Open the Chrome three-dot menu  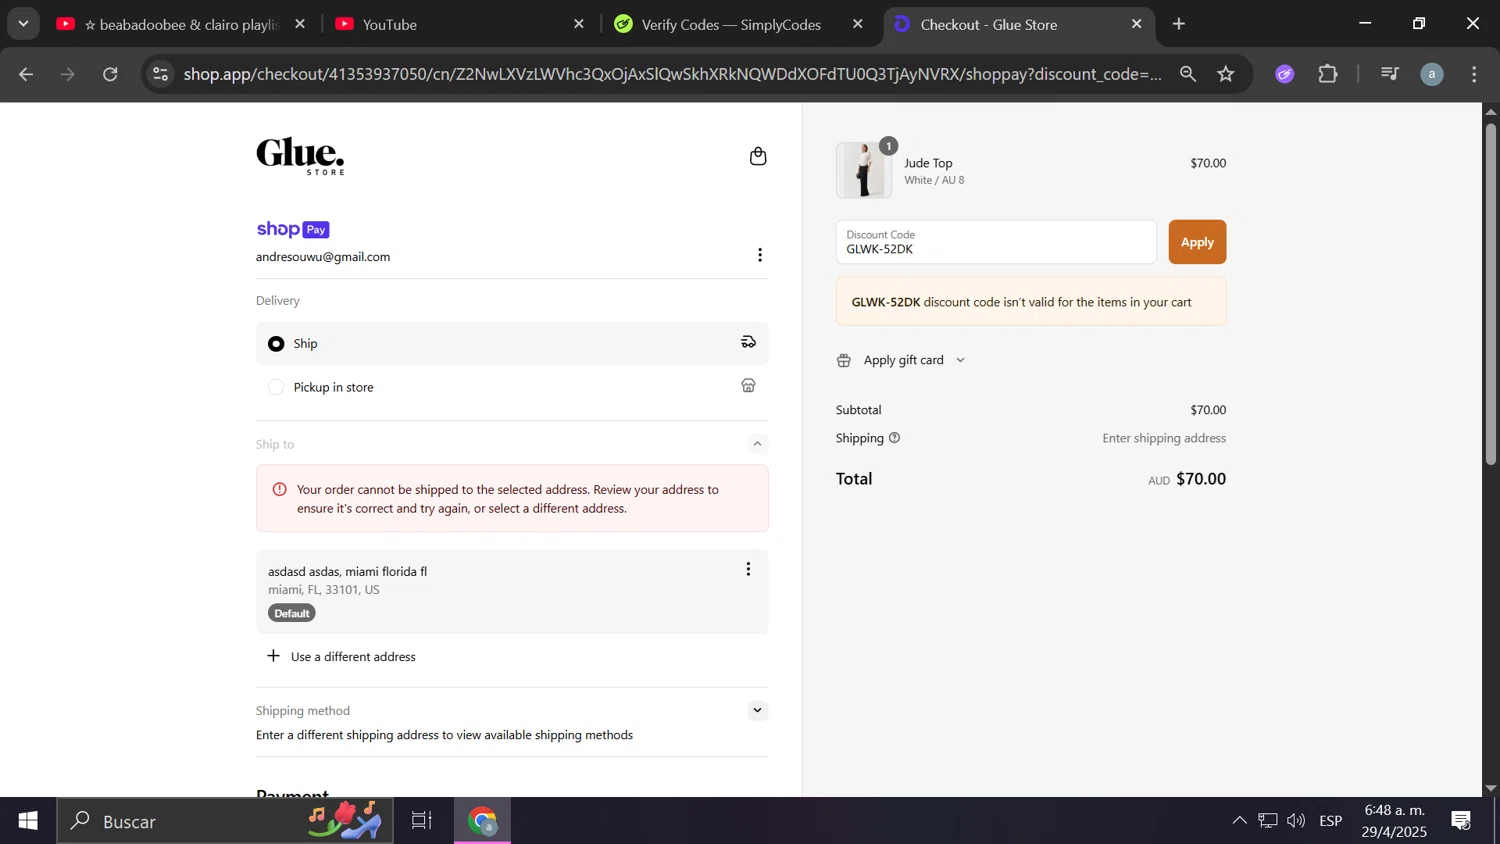click(x=1475, y=74)
